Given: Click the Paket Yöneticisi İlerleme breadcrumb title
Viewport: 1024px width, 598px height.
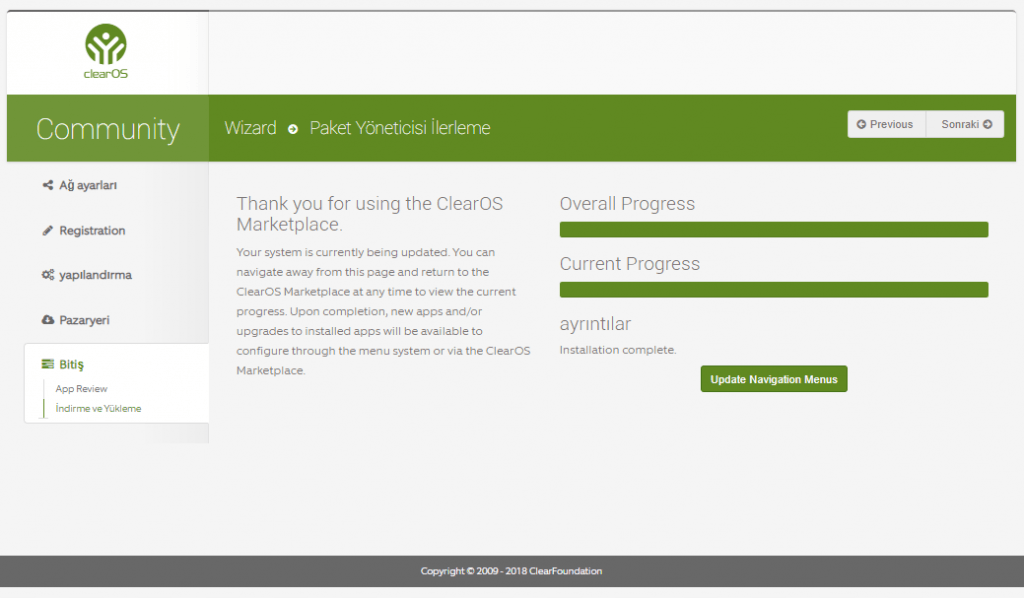Looking at the screenshot, I should [x=400, y=128].
